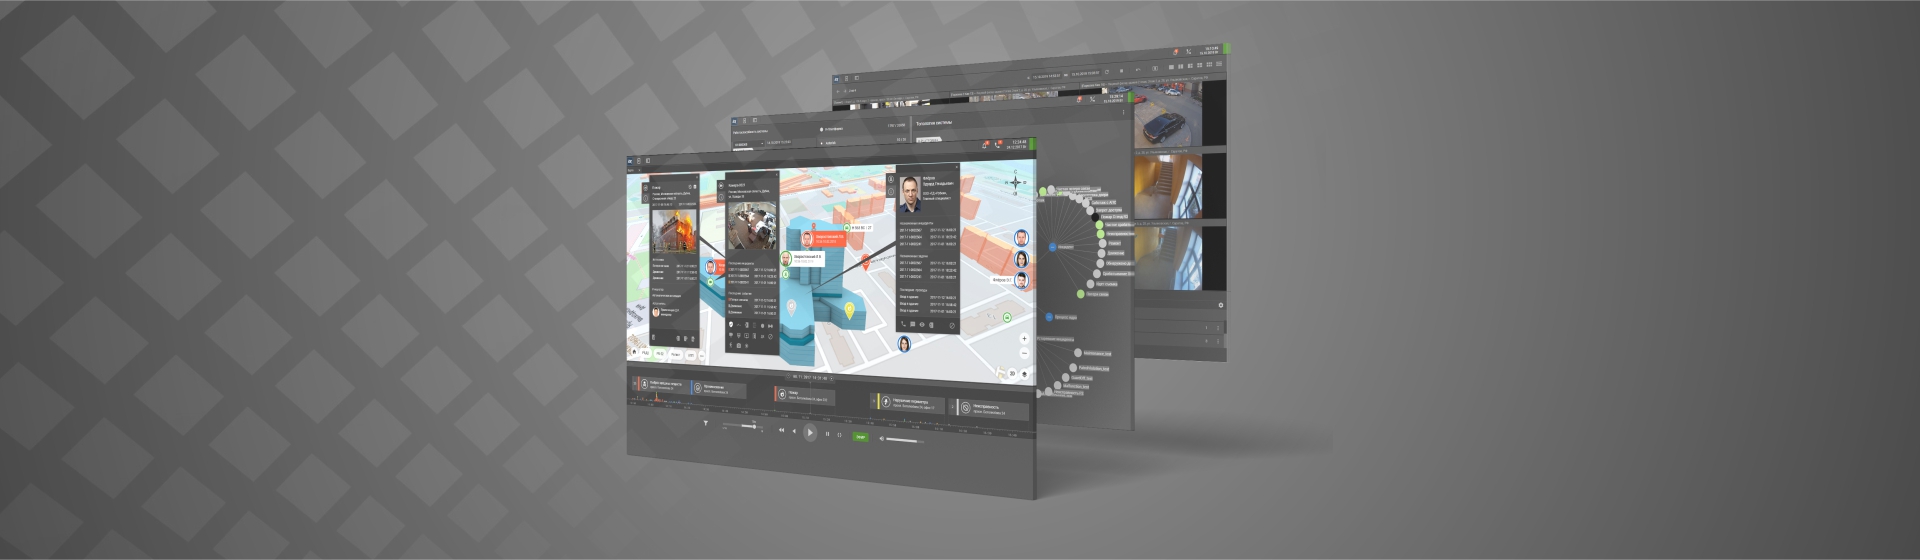Open the first red-striped event card on timeline
The image size is (1920, 560).
(x=661, y=385)
